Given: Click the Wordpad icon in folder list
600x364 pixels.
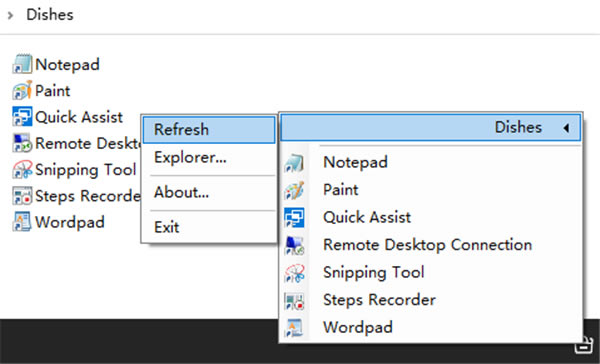Looking at the screenshot, I should [22, 222].
